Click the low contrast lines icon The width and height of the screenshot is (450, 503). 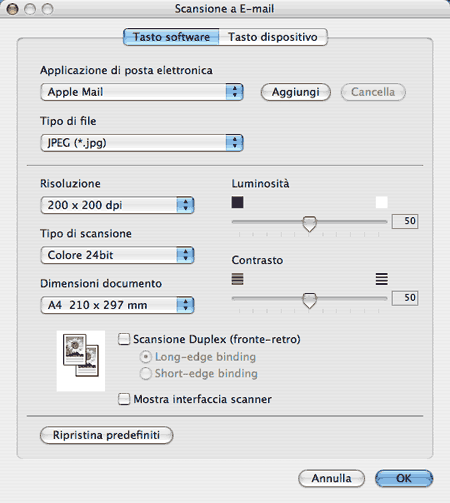(x=237, y=279)
